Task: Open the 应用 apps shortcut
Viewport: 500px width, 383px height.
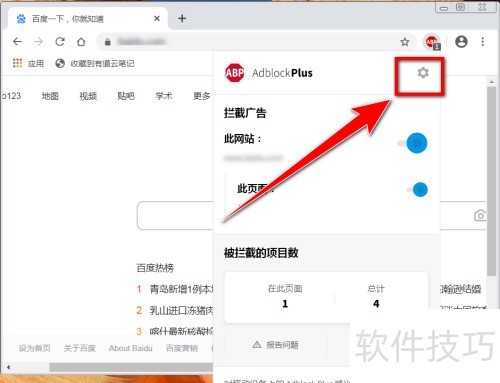Action: (28, 63)
